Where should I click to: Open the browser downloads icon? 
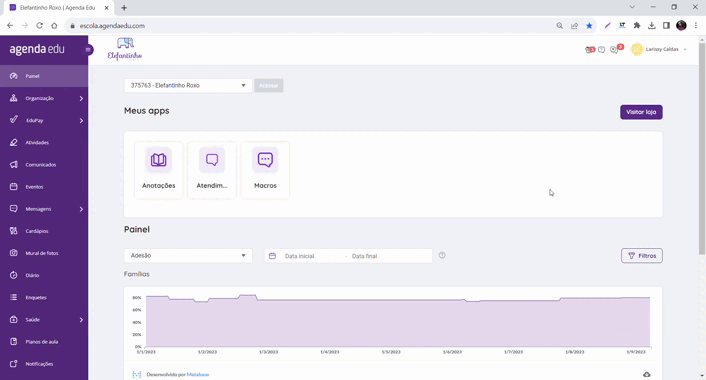tap(652, 26)
